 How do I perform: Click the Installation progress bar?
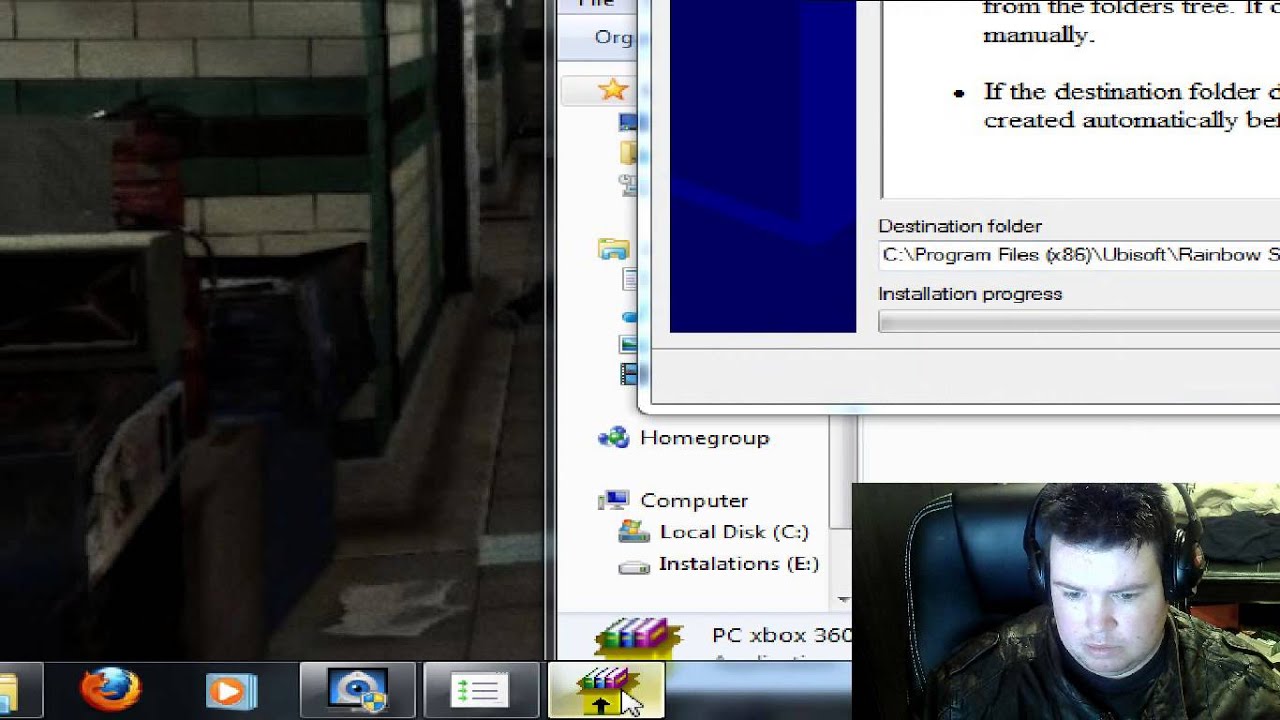(1079, 322)
